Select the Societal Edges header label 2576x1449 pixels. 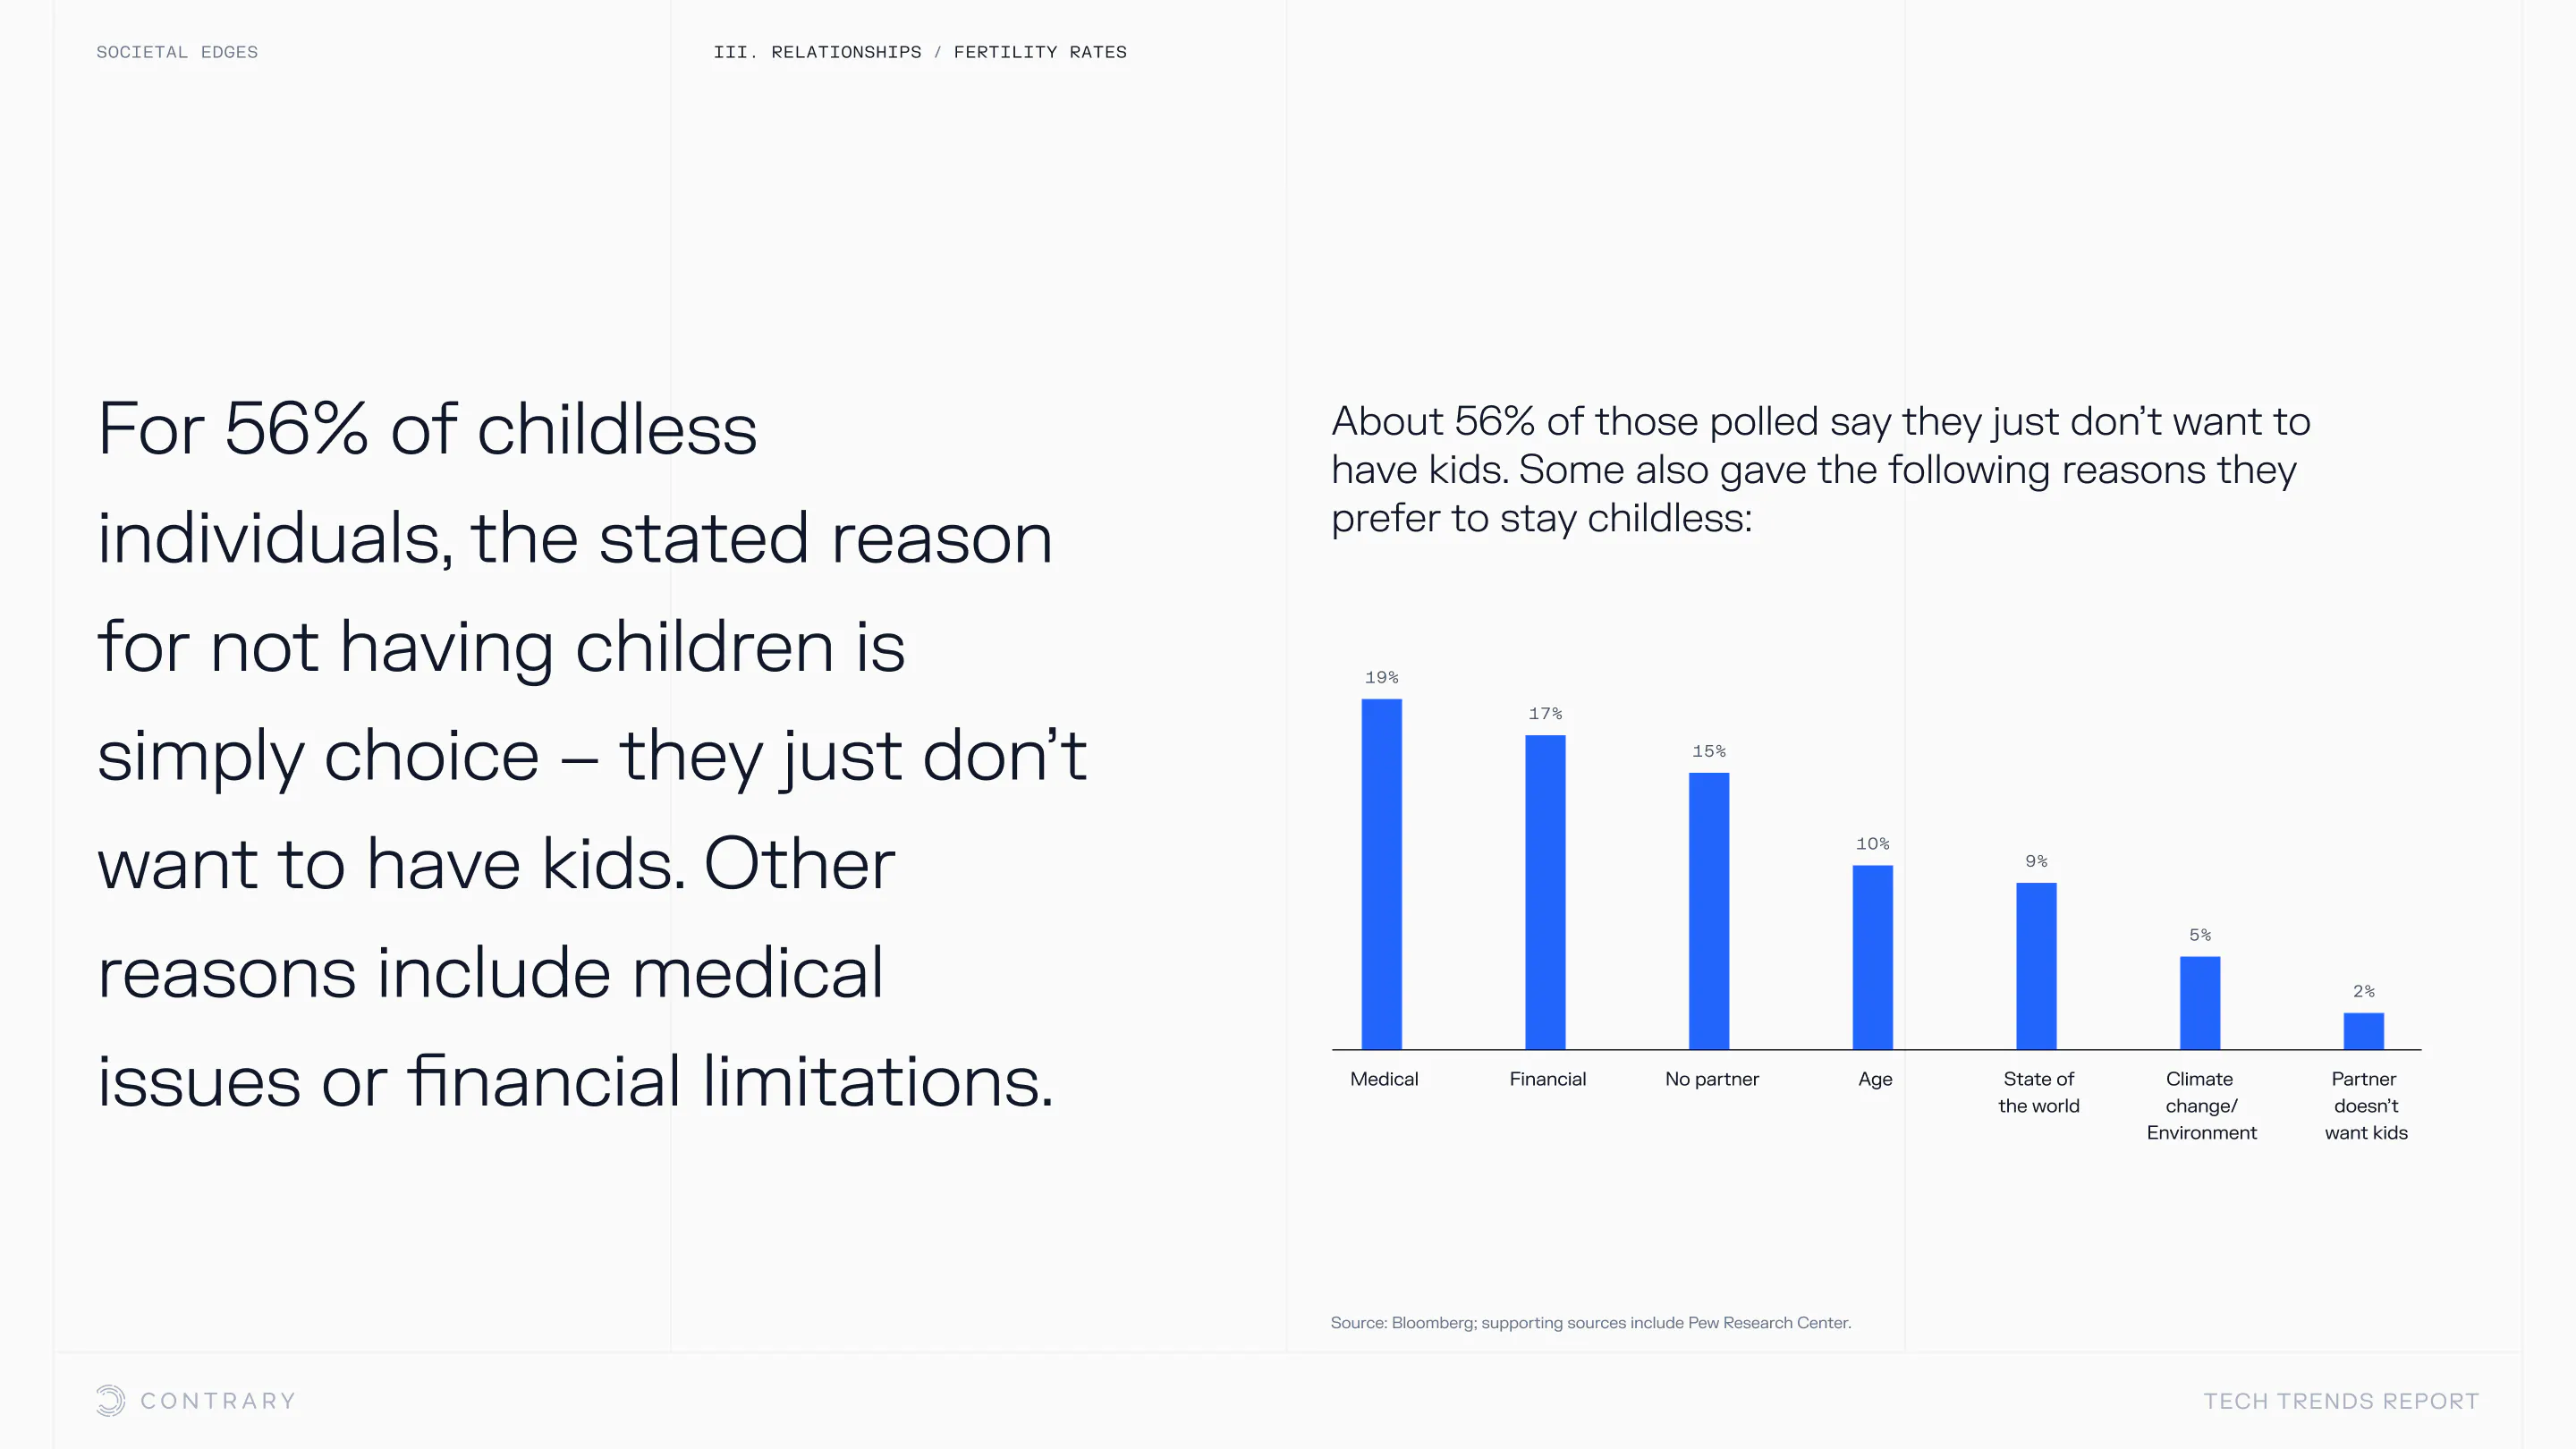click(x=177, y=52)
